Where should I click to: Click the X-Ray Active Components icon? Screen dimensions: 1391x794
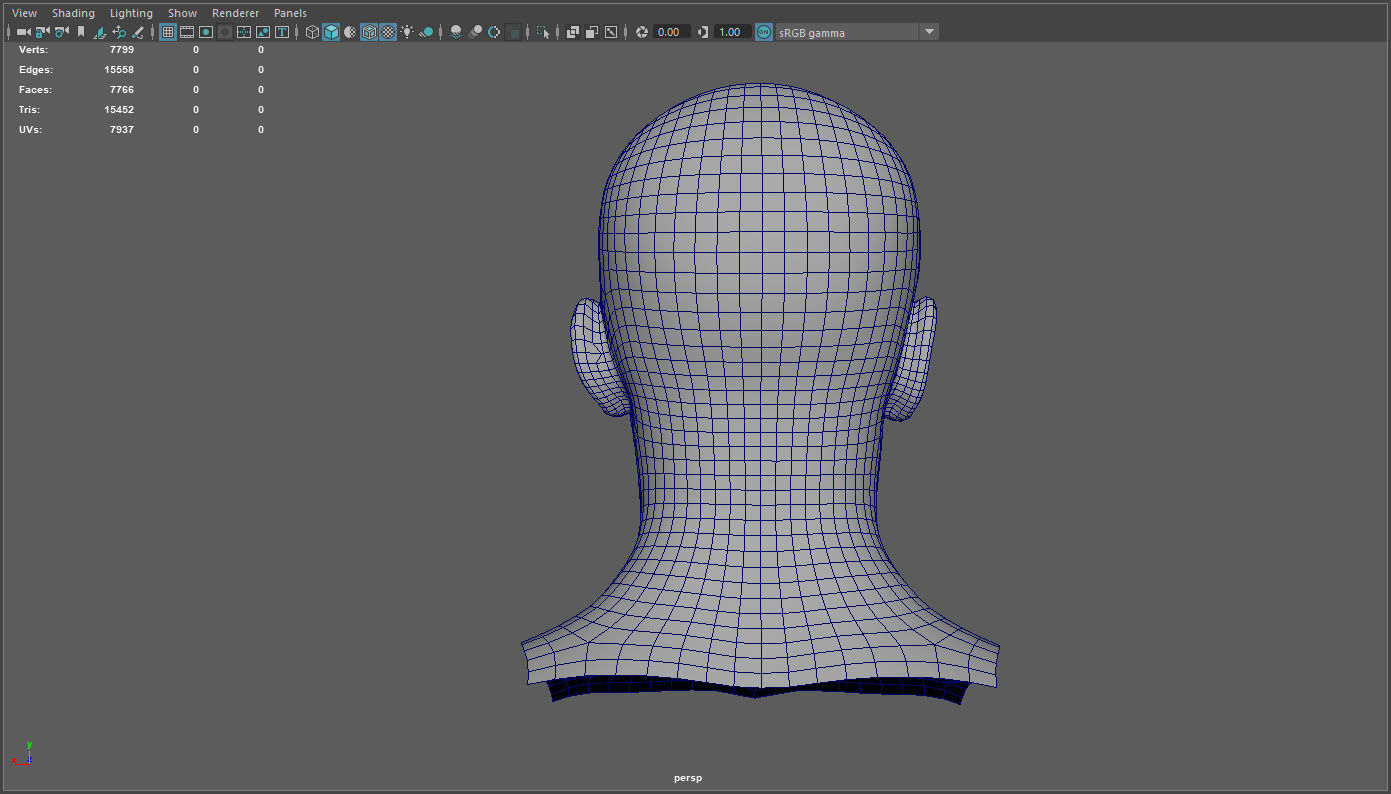pos(591,32)
